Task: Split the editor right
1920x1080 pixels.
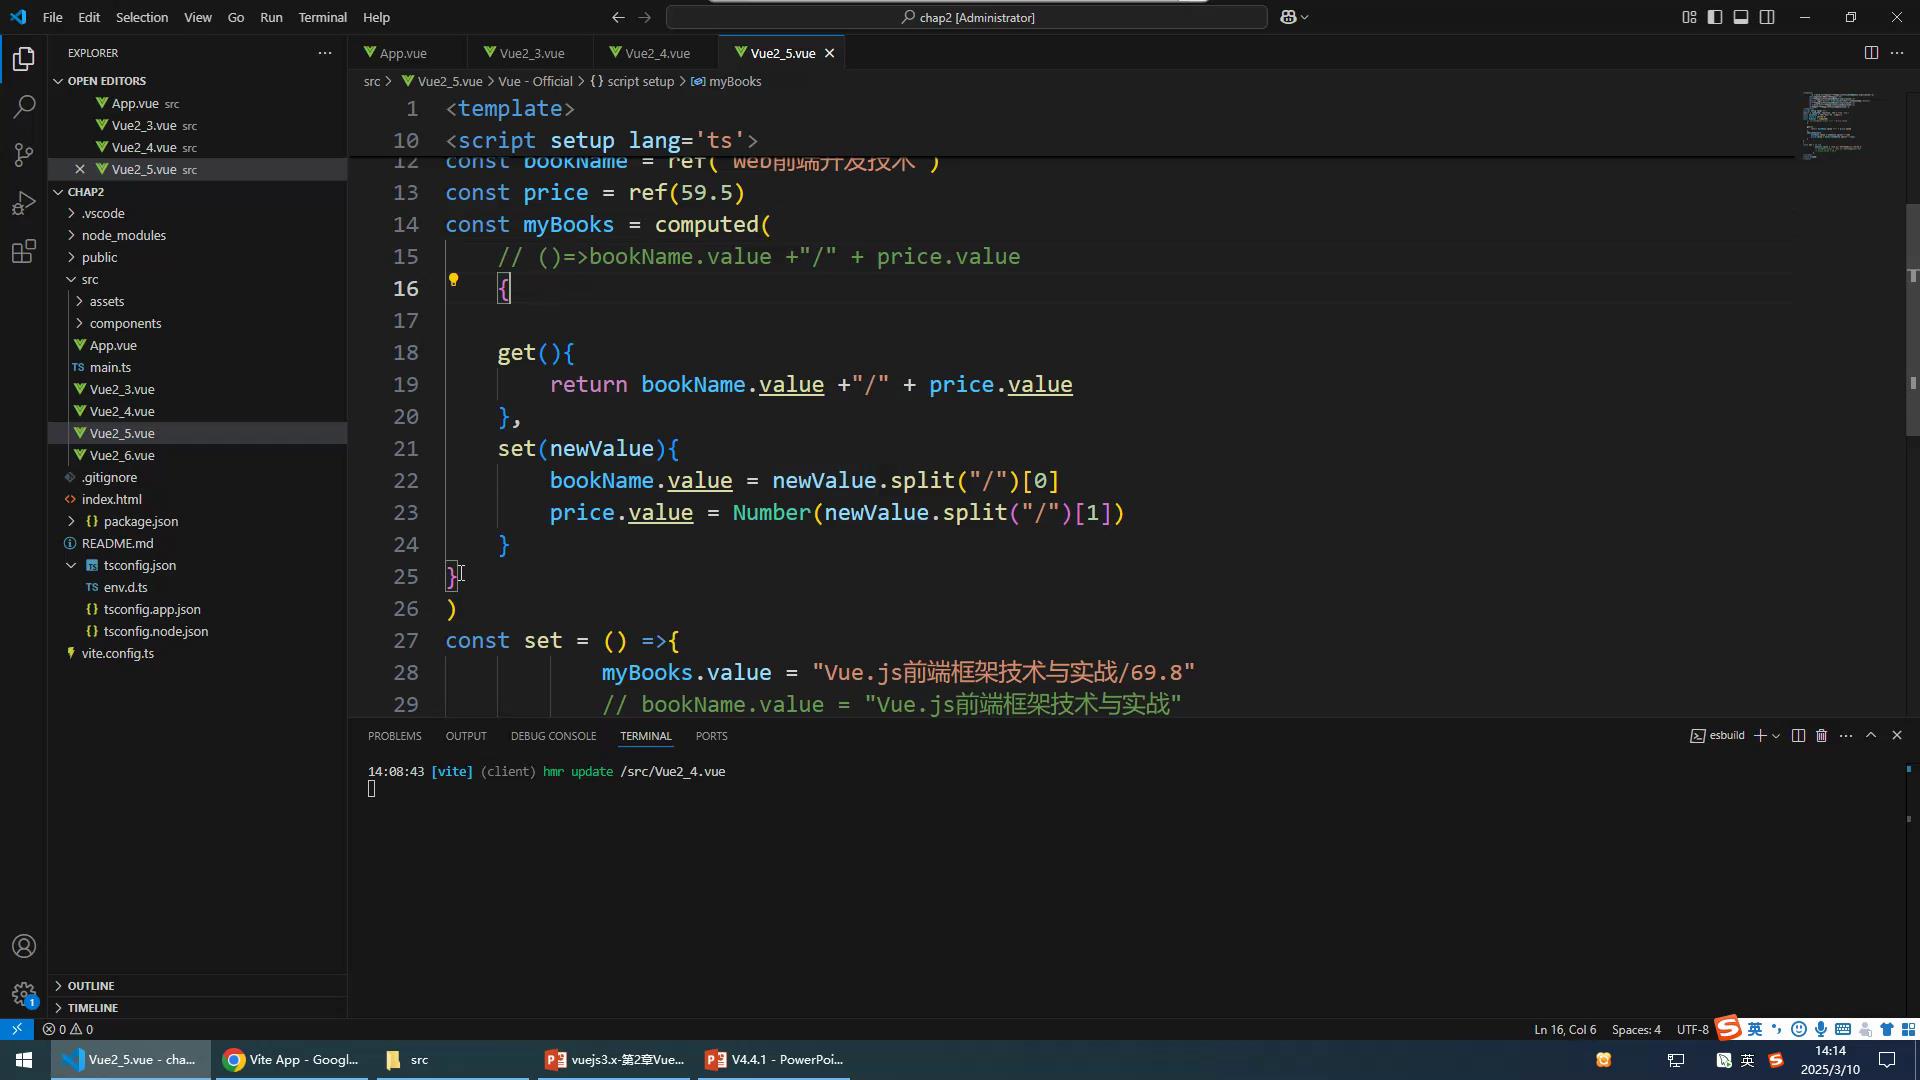Action: 1870,53
